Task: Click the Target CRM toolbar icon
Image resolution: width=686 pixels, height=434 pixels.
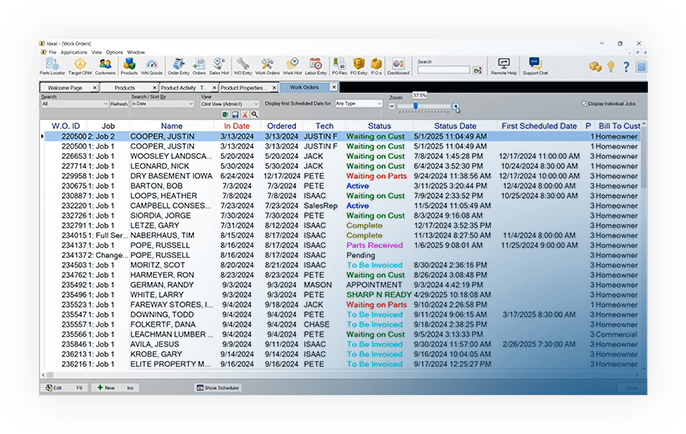Action: tap(79, 66)
